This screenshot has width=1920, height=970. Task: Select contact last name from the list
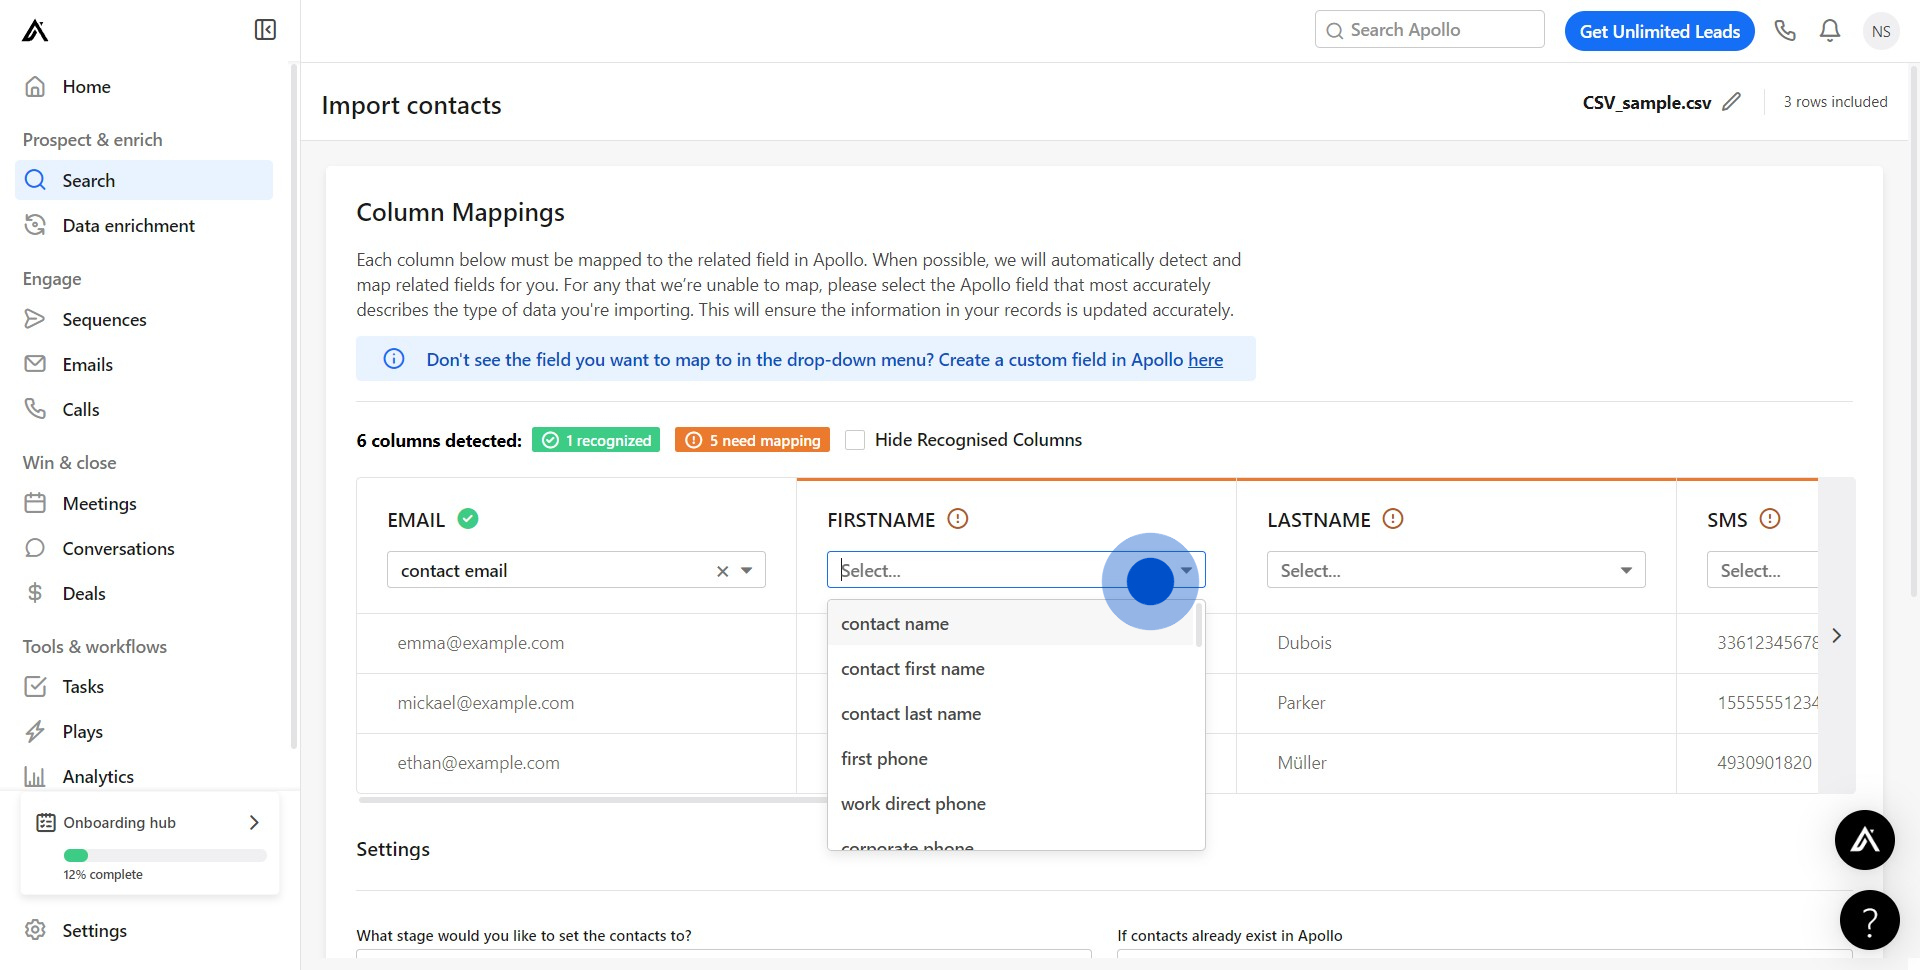[x=910, y=714]
